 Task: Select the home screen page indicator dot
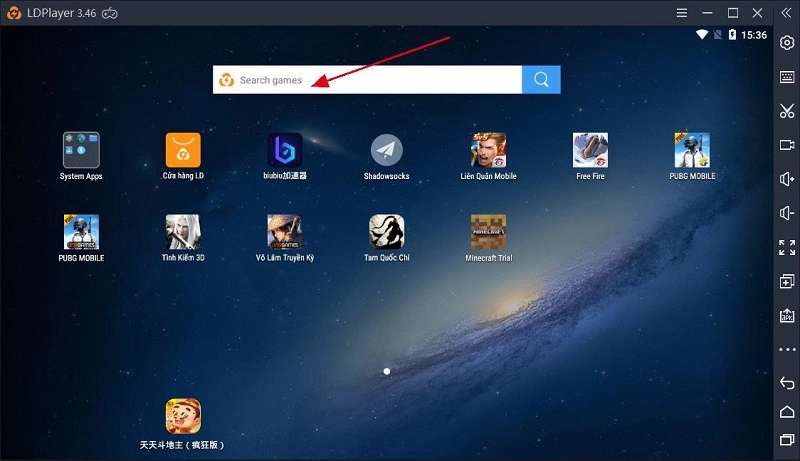387,371
